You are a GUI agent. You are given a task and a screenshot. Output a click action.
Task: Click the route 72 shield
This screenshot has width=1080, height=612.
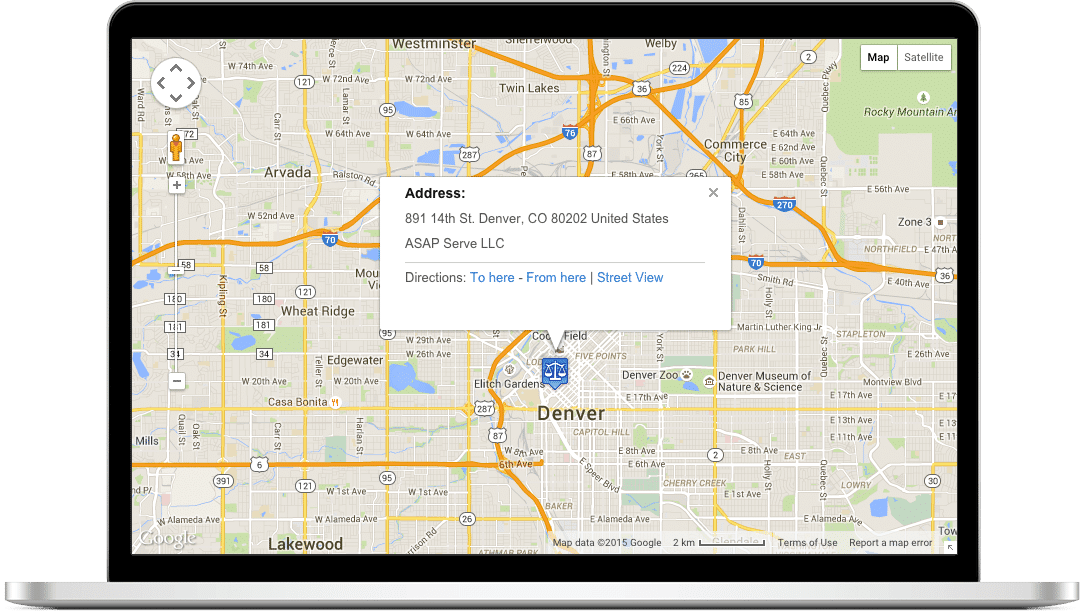click(189, 134)
